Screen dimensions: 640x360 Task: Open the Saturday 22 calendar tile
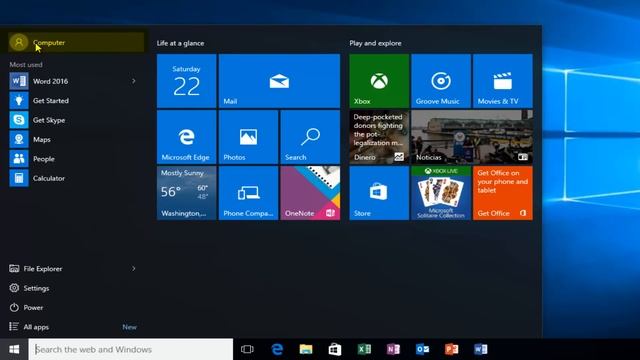coord(187,81)
